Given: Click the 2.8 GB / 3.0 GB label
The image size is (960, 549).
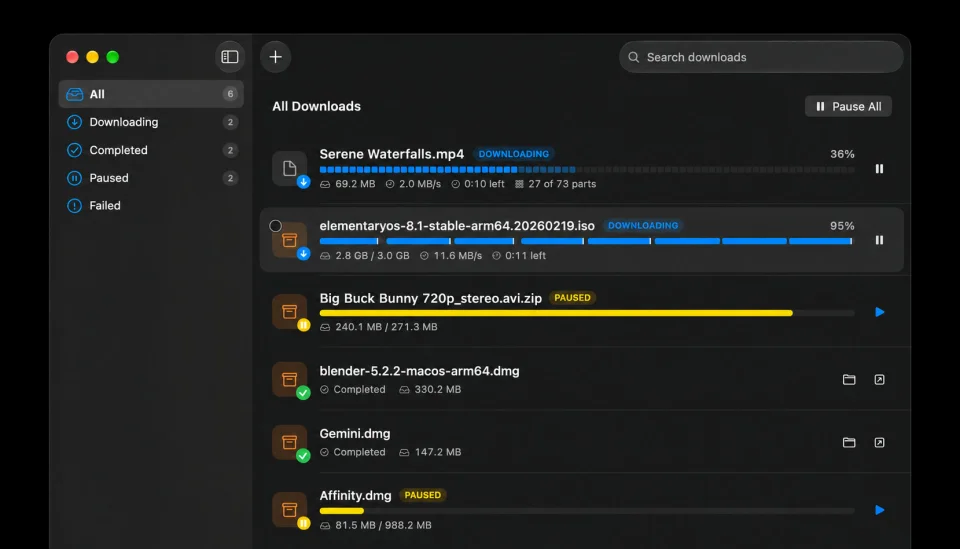Looking at the screenshot, I should (372, 255).
